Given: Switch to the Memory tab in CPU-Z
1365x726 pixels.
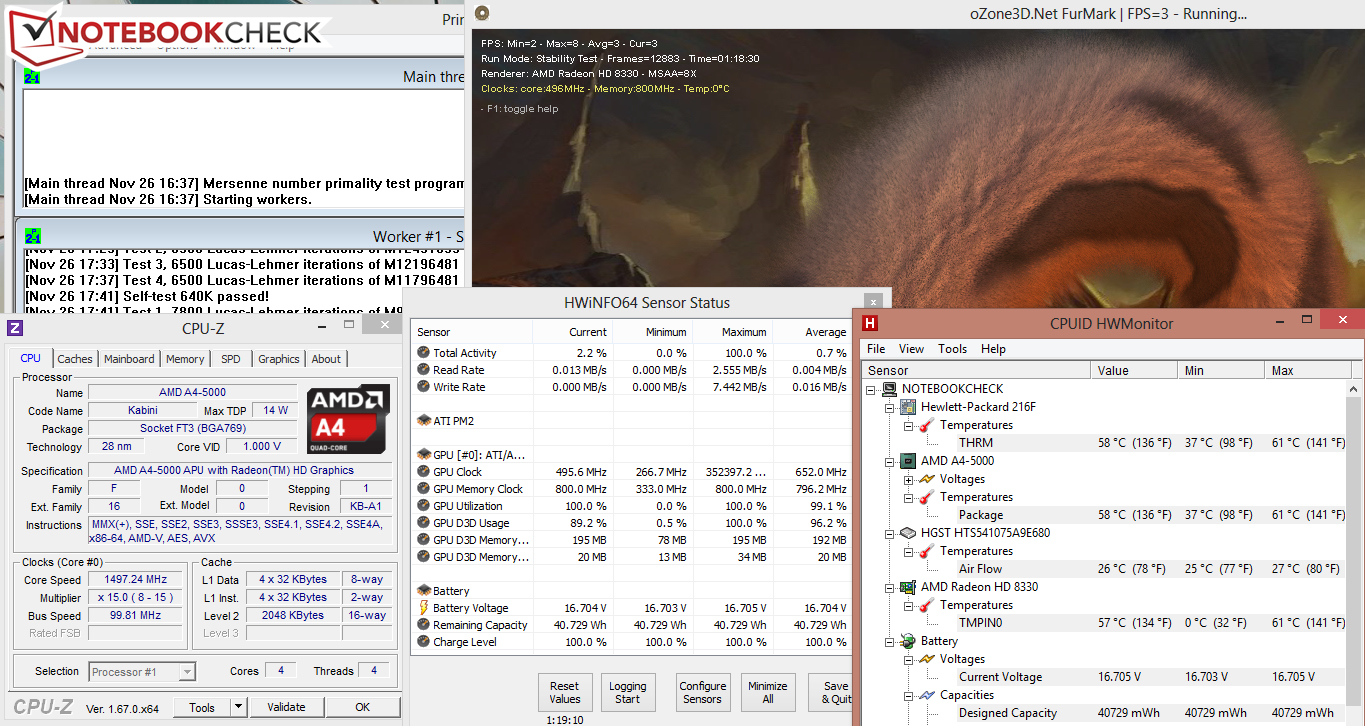Looking at the screenshot, I should (185, 359).
